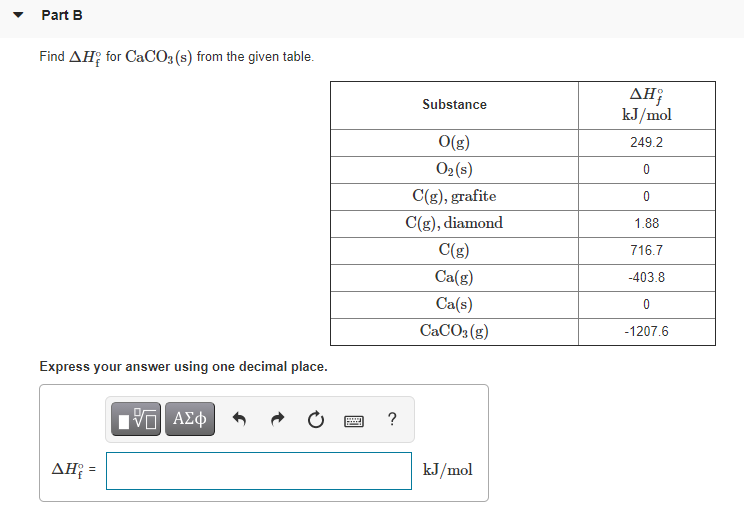
Task: Click the 'Find ΔH°f for CaCO3(s)' question text
Action: pyautogui.click(x=177, y=57)
